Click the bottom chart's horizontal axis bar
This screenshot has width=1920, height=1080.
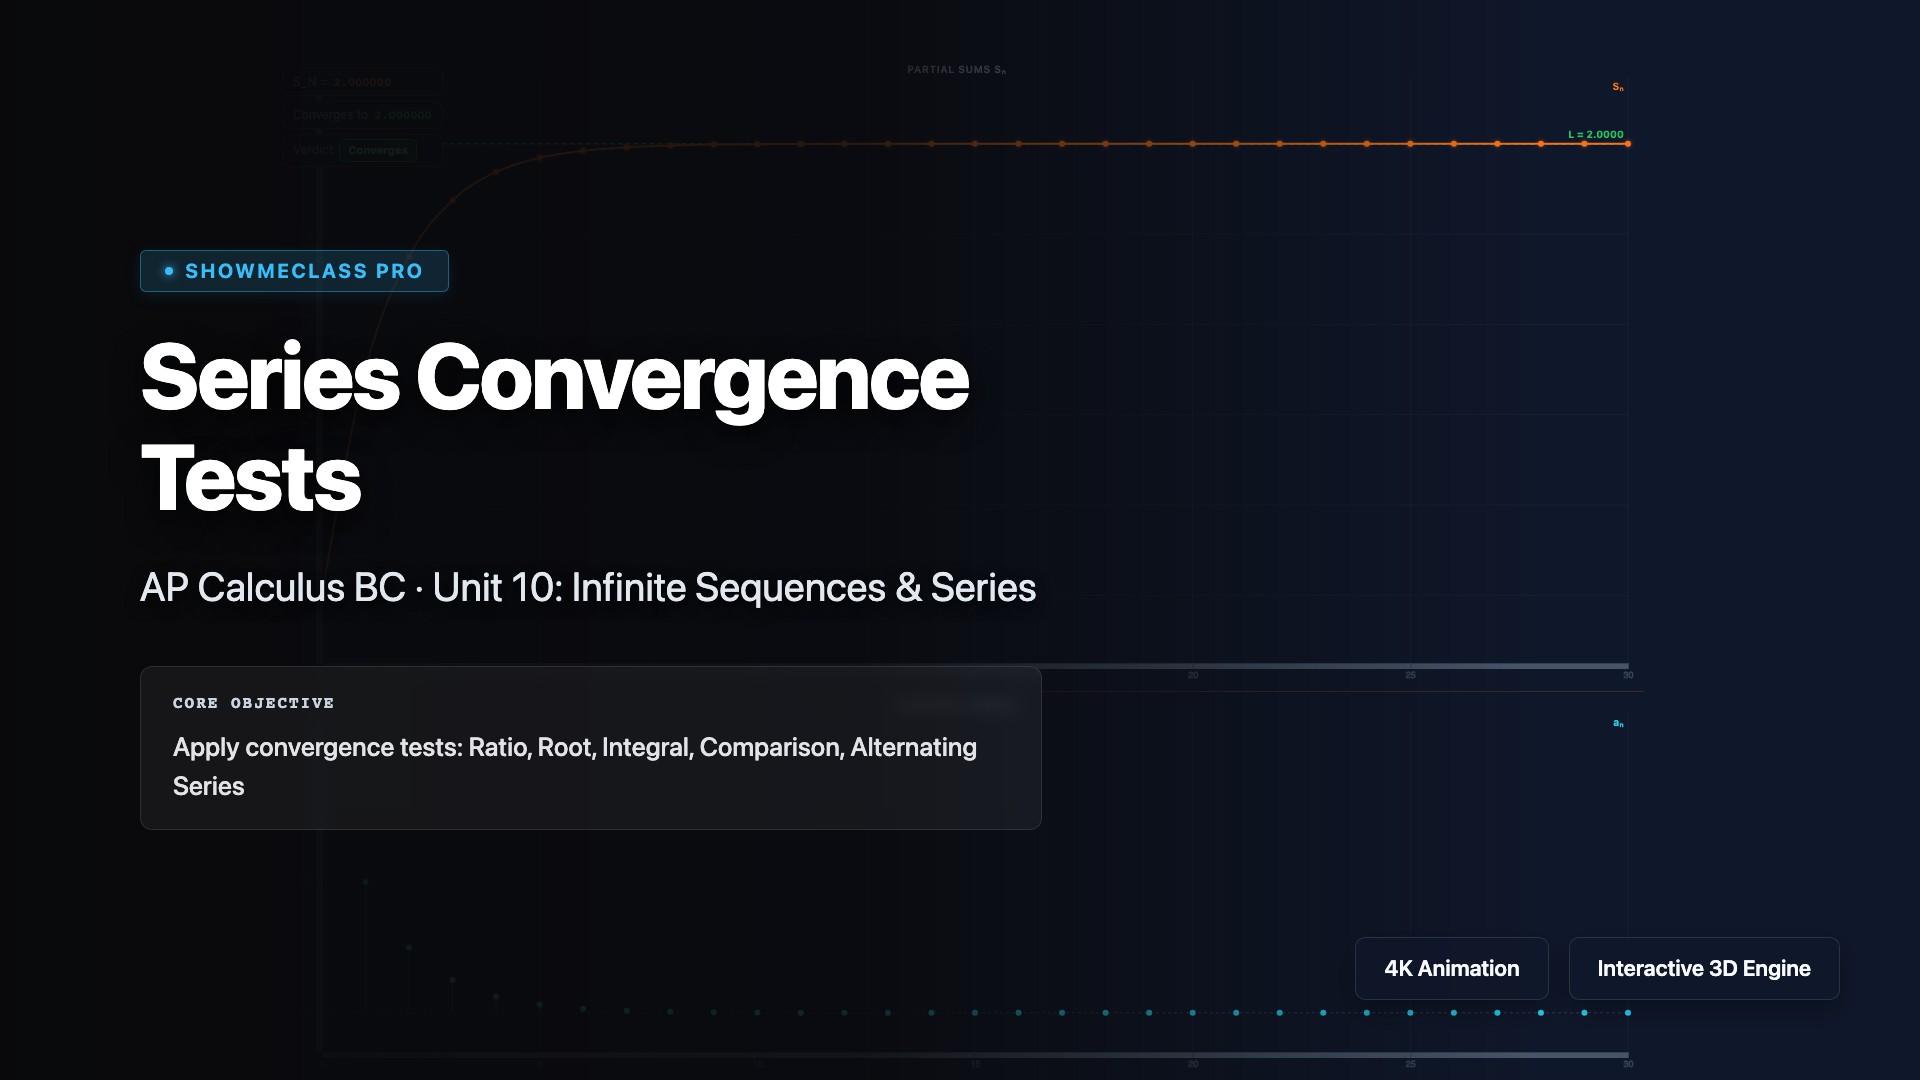[975, 1055]
